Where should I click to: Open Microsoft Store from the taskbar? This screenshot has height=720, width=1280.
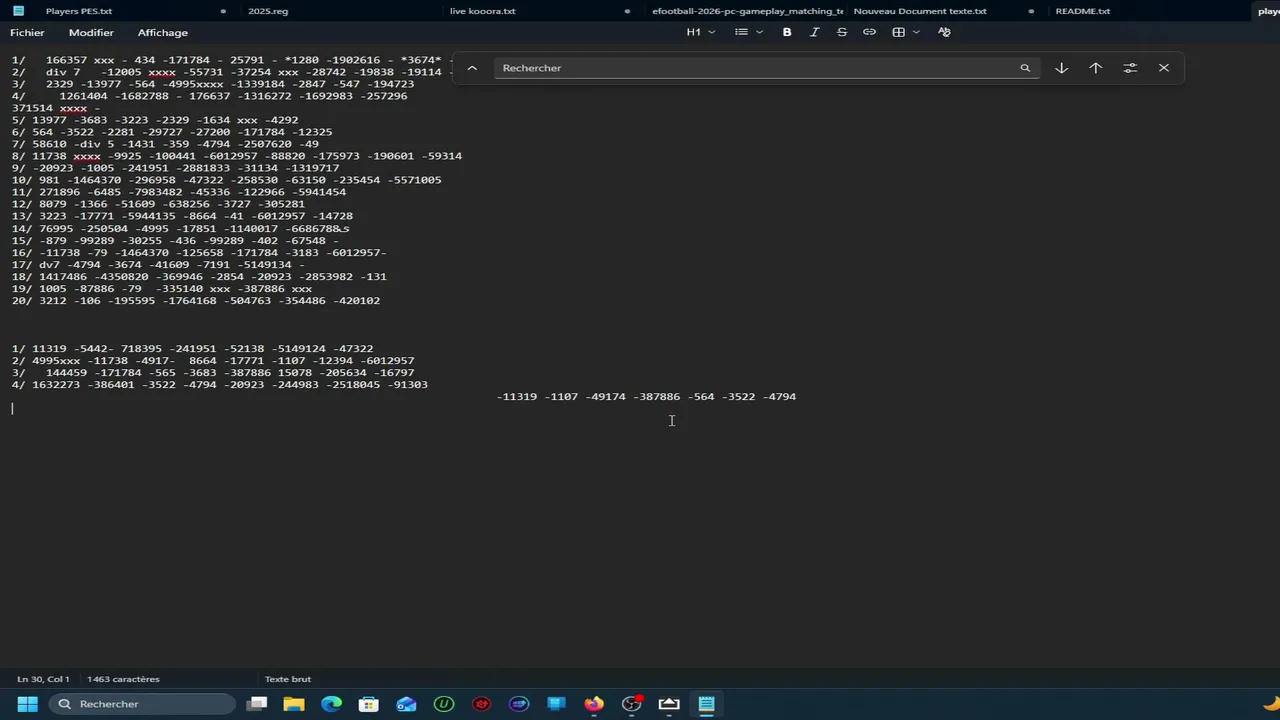369,704
